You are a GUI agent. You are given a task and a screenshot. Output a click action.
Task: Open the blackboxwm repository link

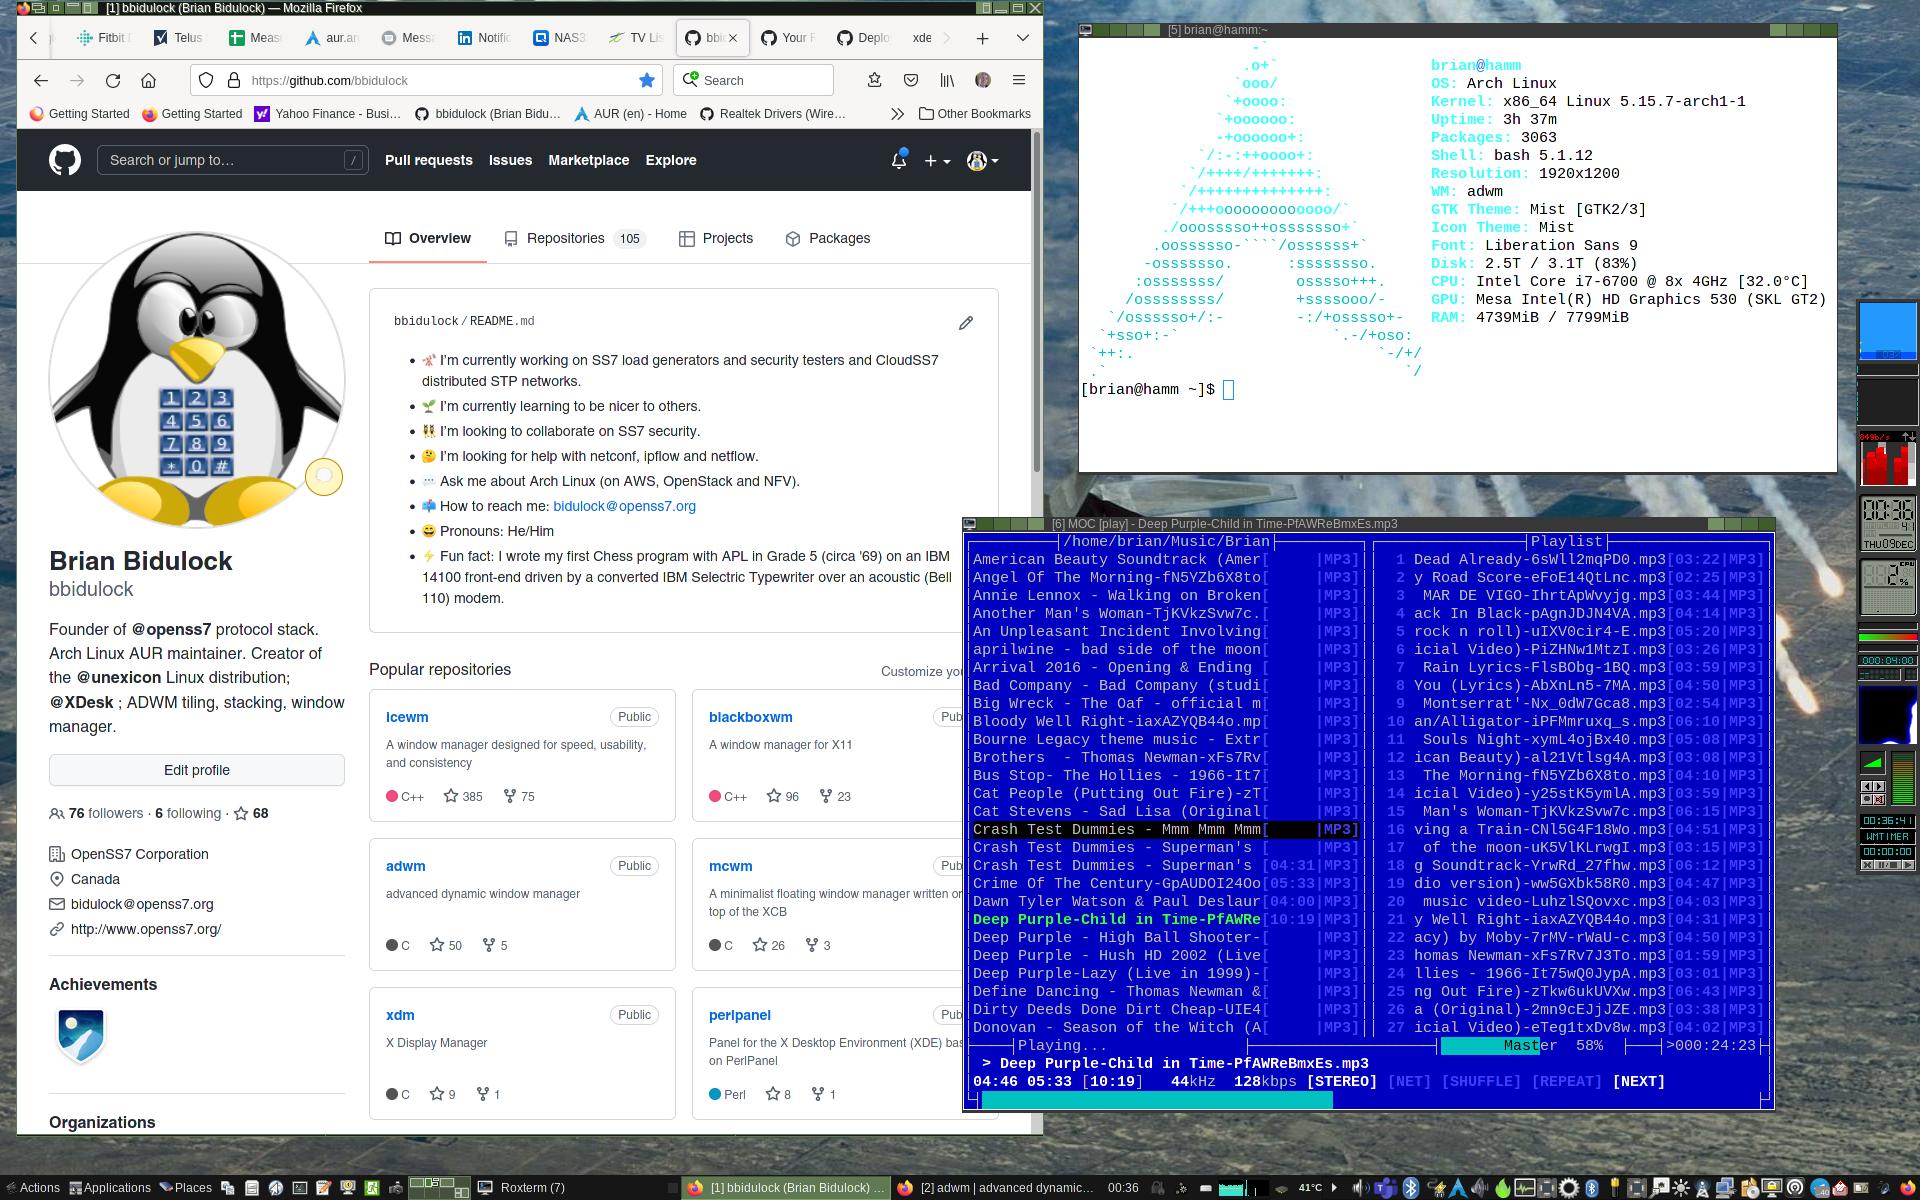click(x=751, y=717)
